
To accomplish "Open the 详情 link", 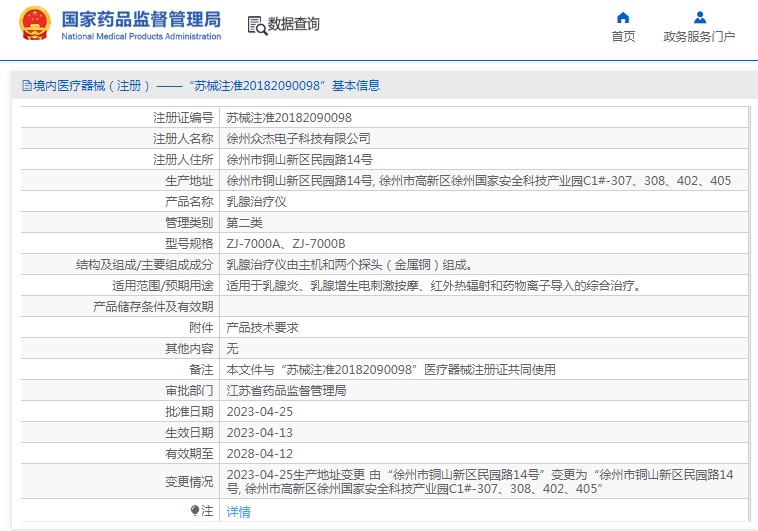I will [238, 512].
